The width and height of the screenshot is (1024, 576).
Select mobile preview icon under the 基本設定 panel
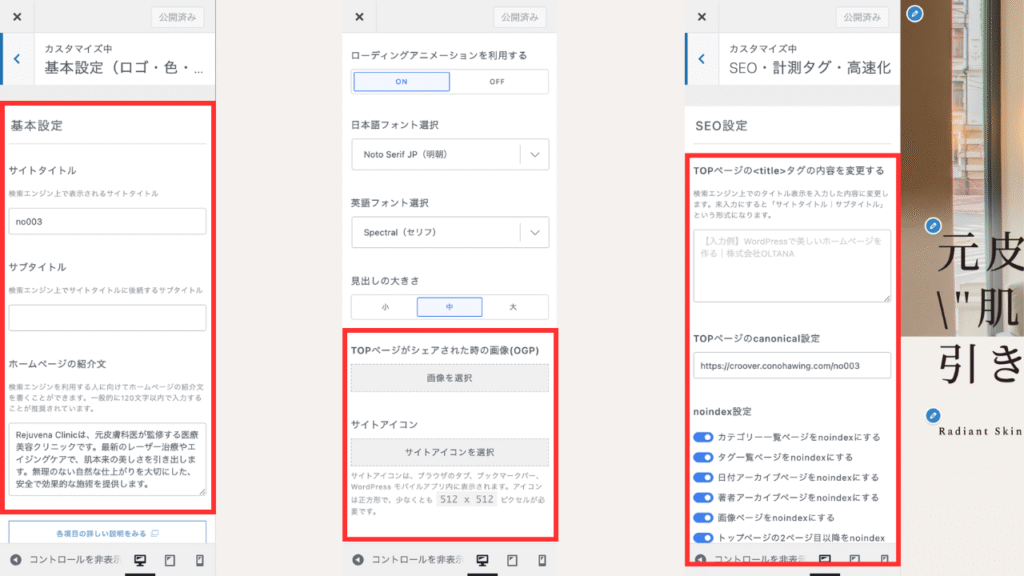point(199,560)
